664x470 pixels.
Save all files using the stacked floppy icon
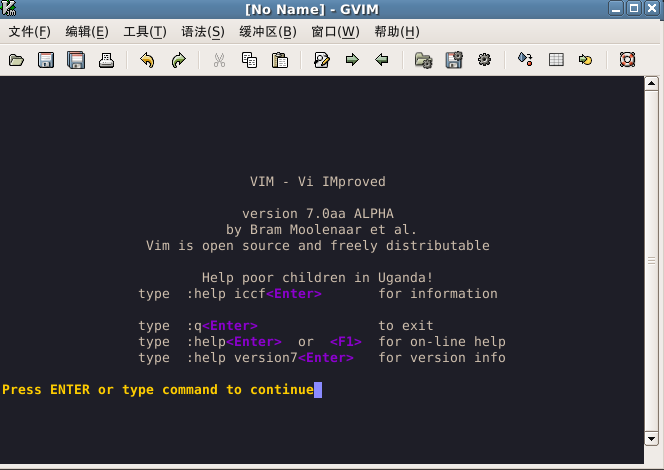[x=76, y=60]
